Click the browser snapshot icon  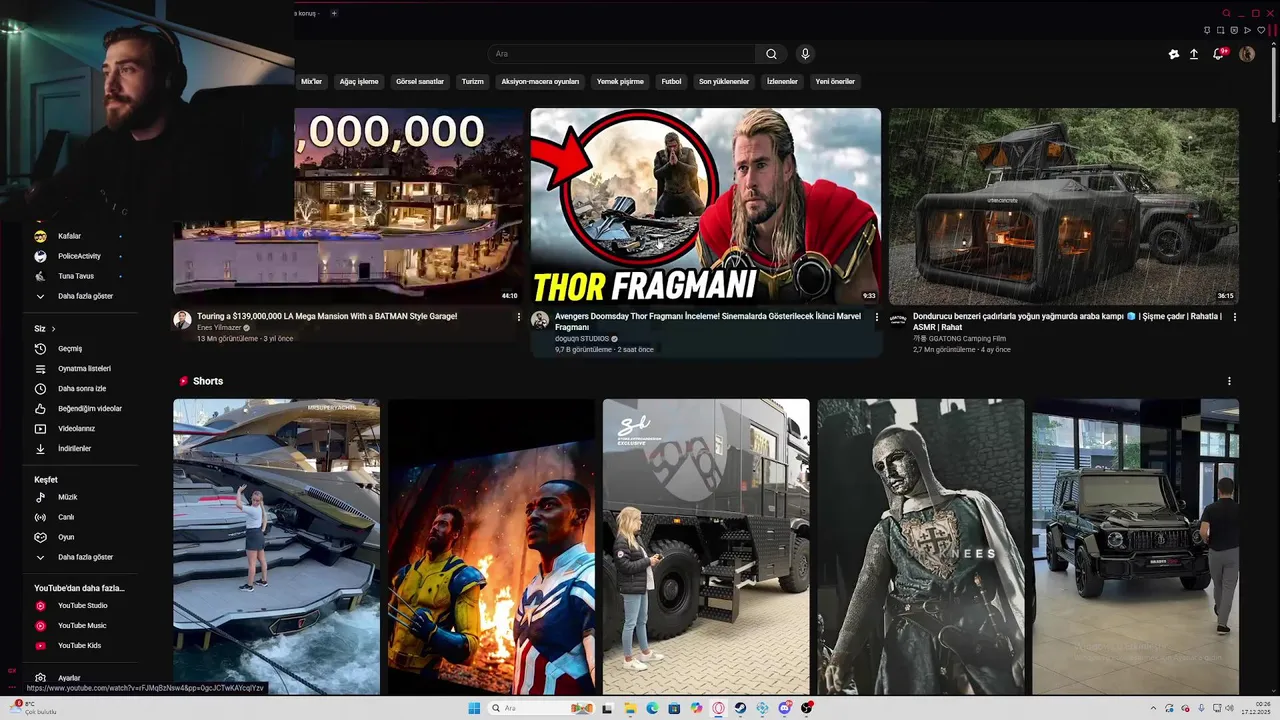click(1221, 30)
